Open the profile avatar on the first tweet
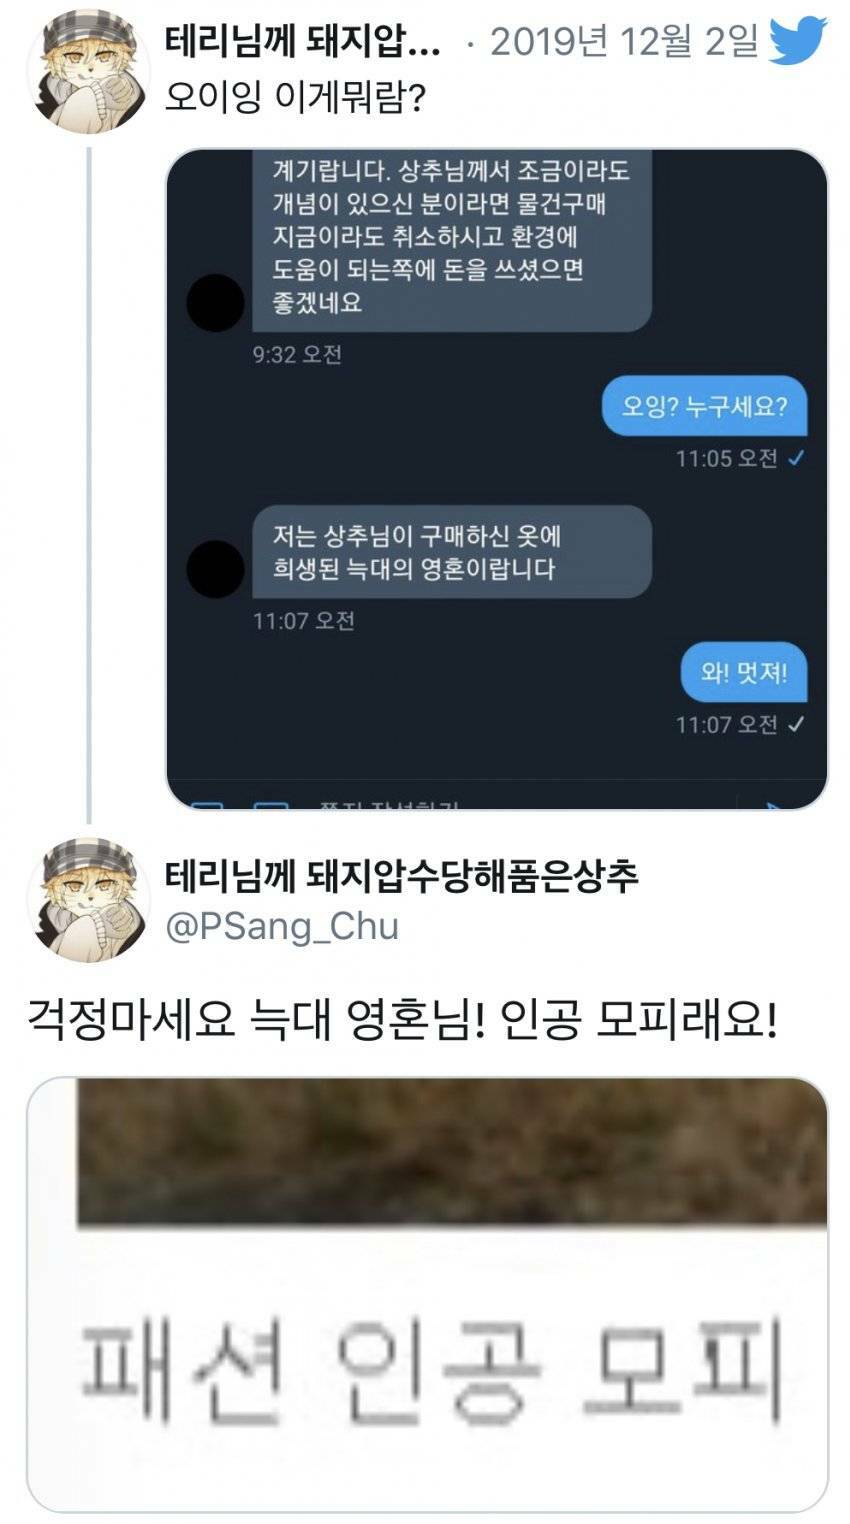 [88, 72]
